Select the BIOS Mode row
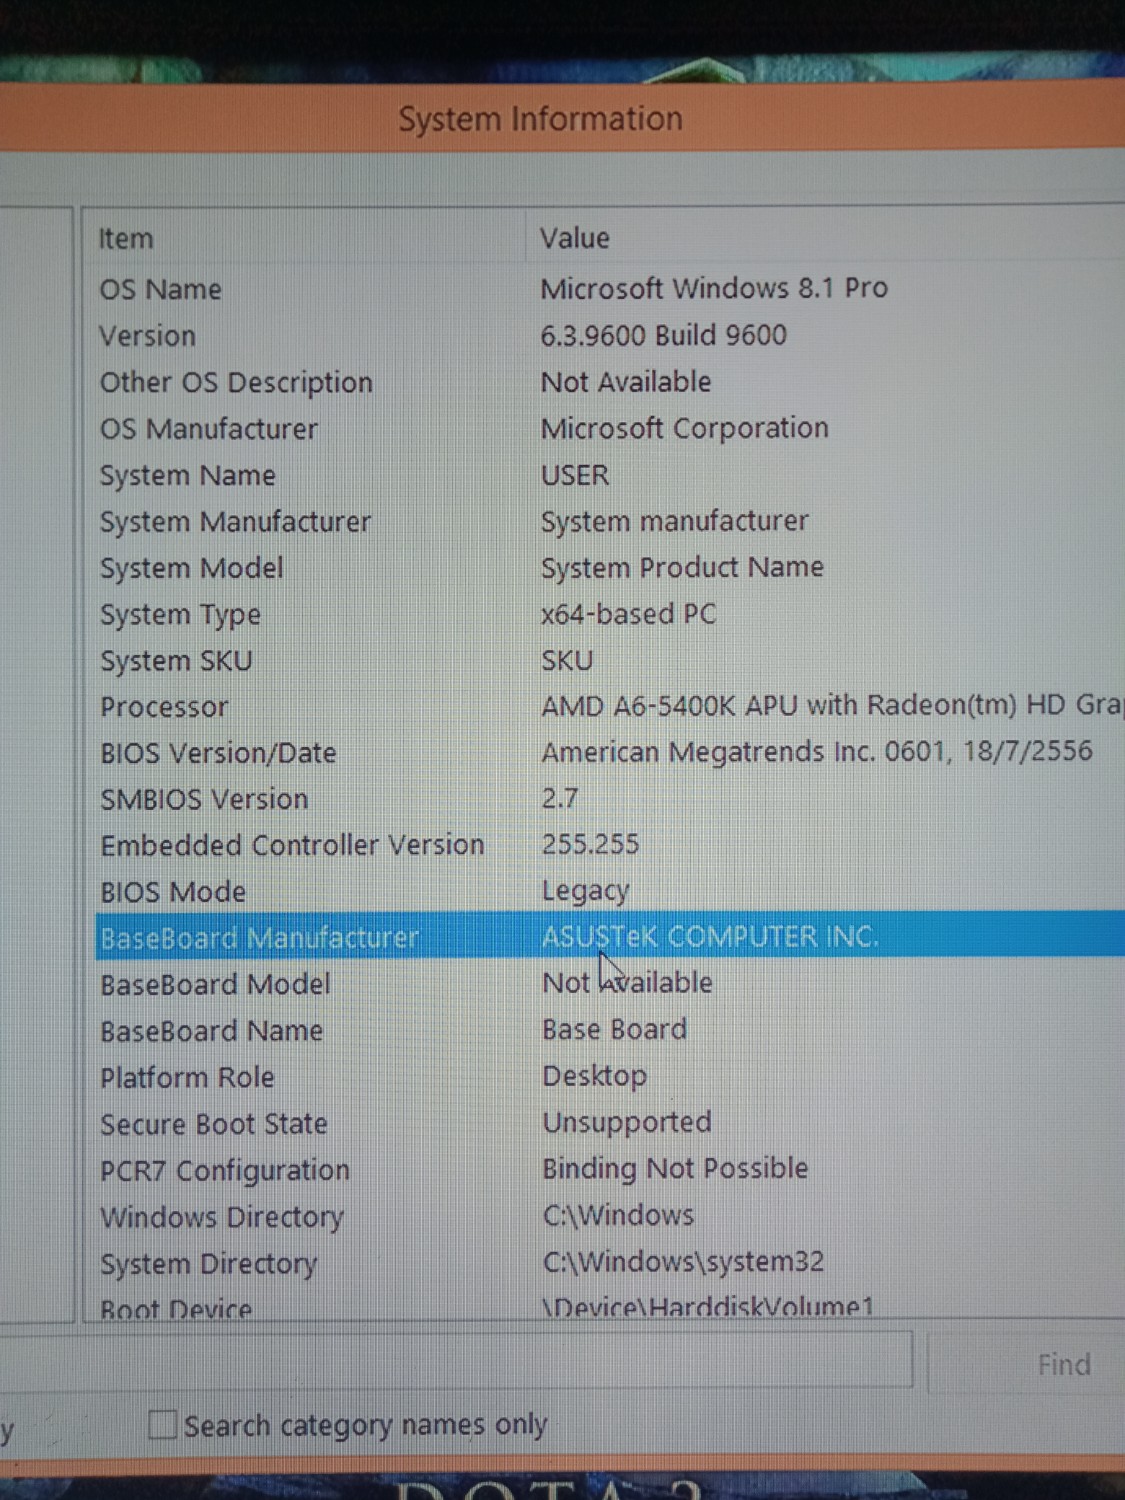 (x=609, y=891)
